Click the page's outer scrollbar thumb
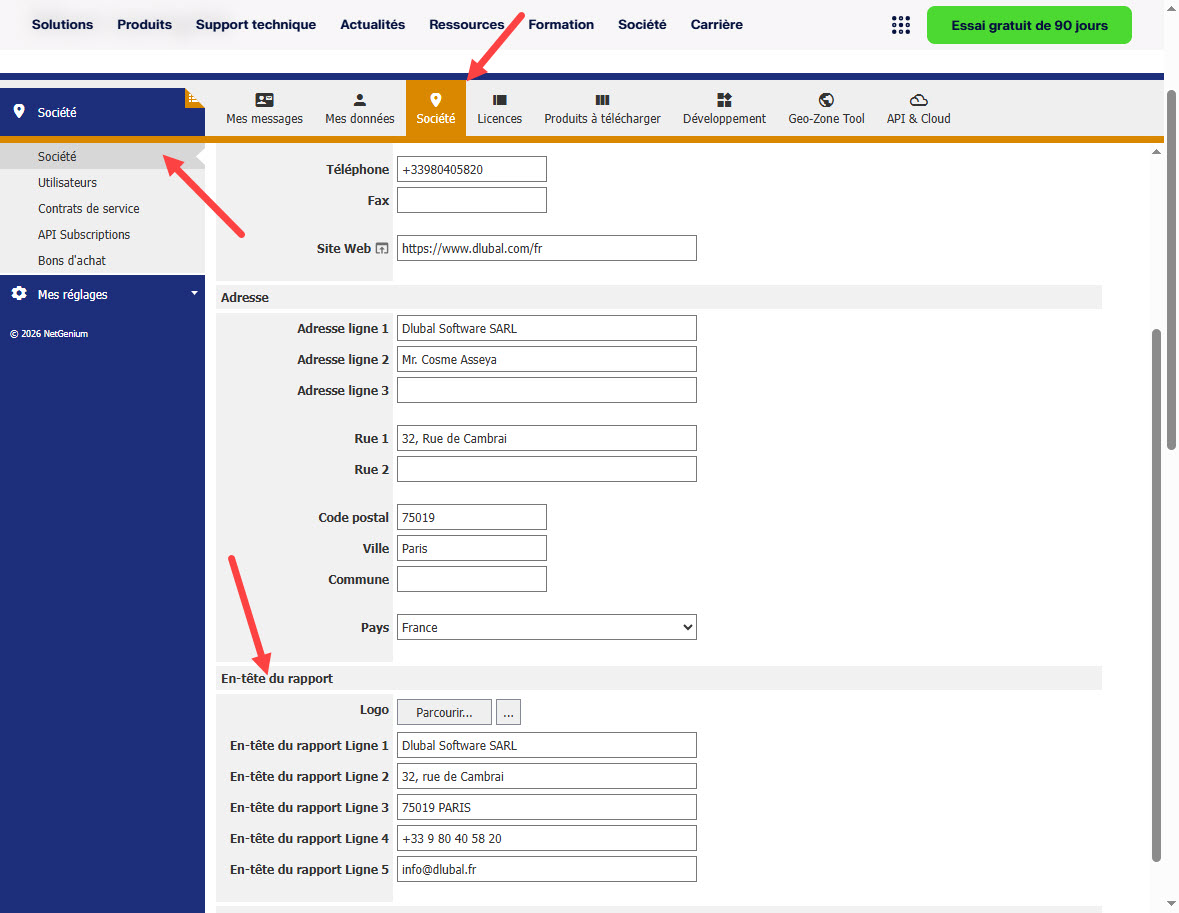 tap(1171, 270)
